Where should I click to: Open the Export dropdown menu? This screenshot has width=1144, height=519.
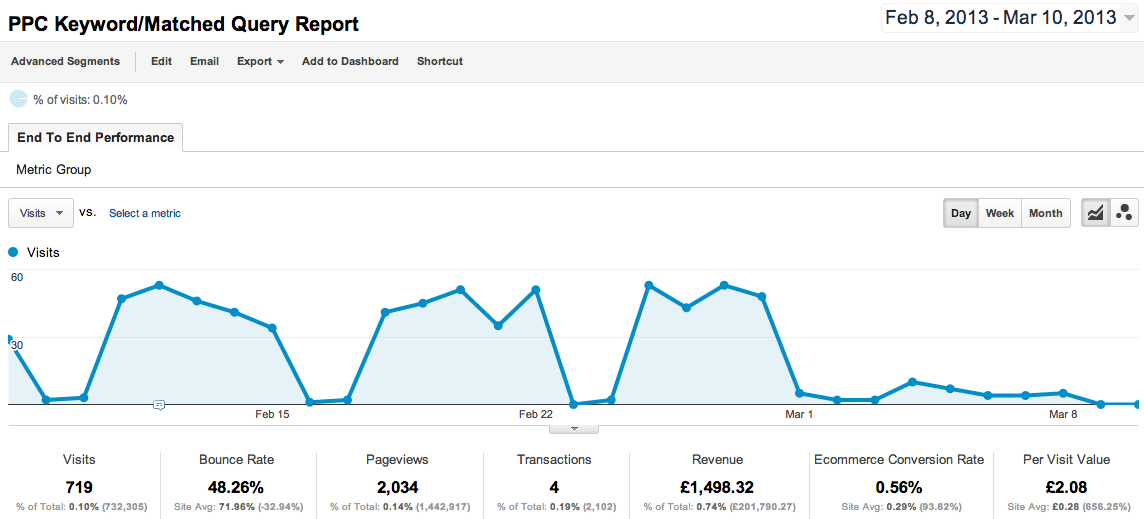point(260,62)
